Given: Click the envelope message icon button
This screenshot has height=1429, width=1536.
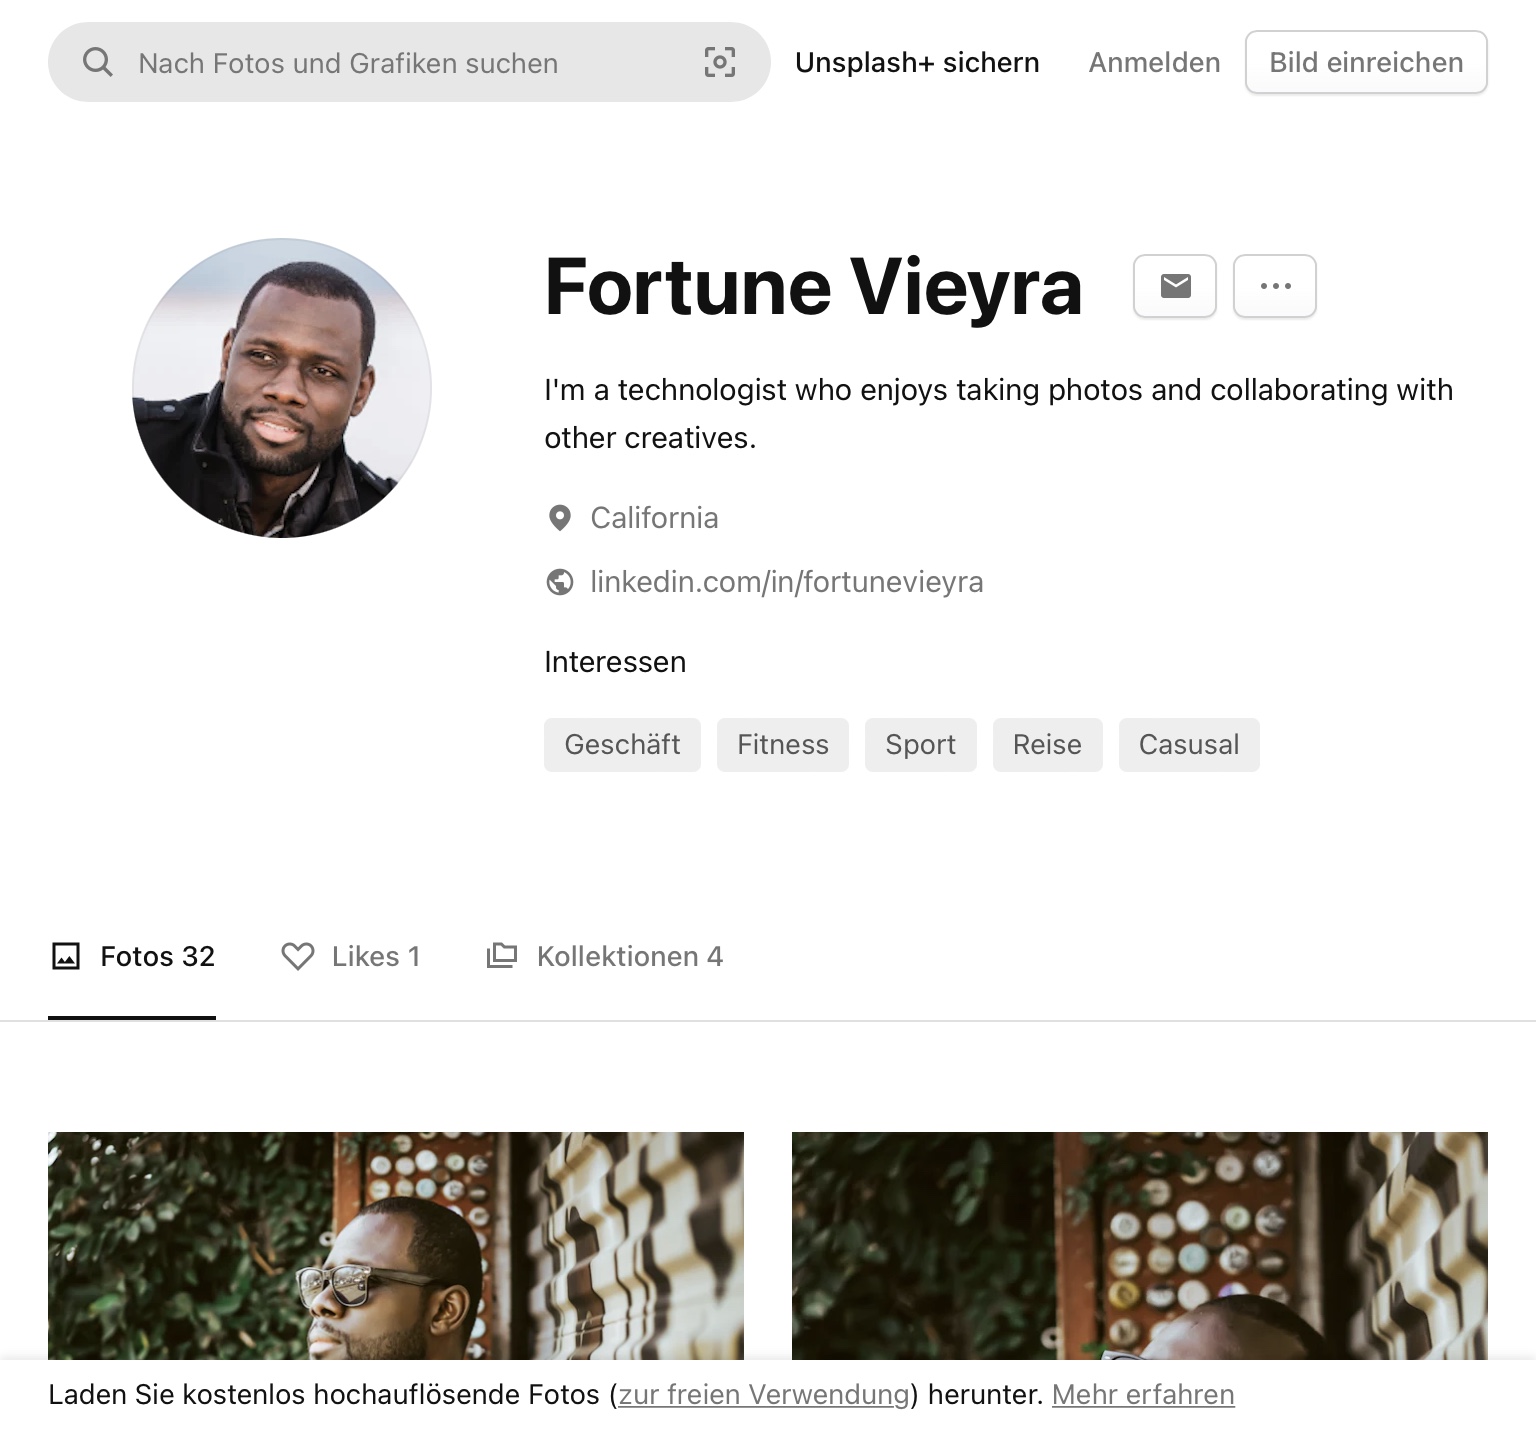Looking at the screenshot, I should point(1175,286).
